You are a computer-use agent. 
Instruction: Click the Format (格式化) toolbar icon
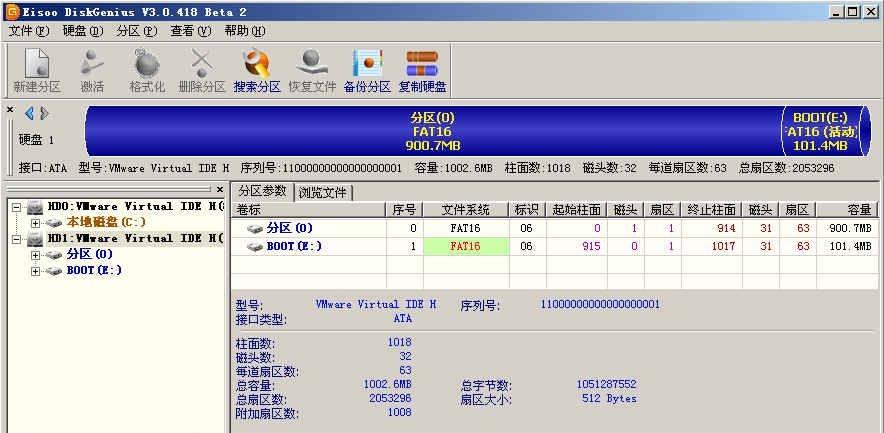[147, 63]
